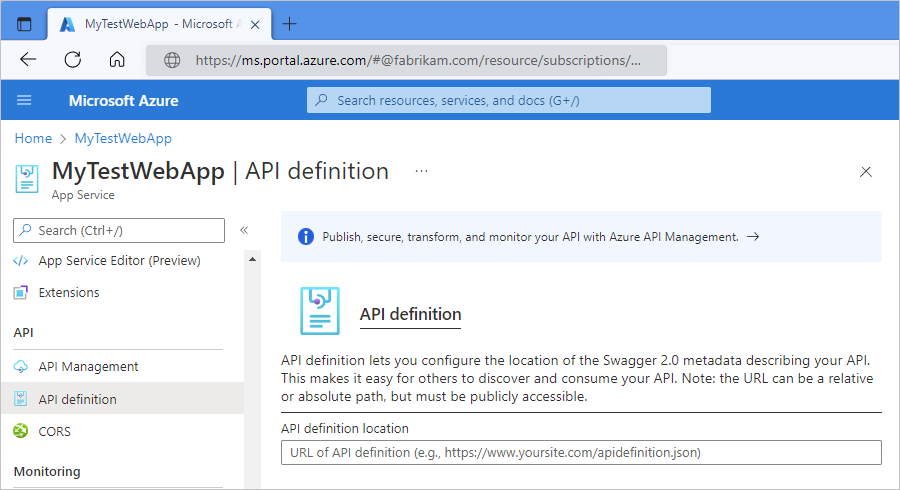Open the Azure portal hamburger menu
Screen dimensions: 900x490
tap(24, 100)
